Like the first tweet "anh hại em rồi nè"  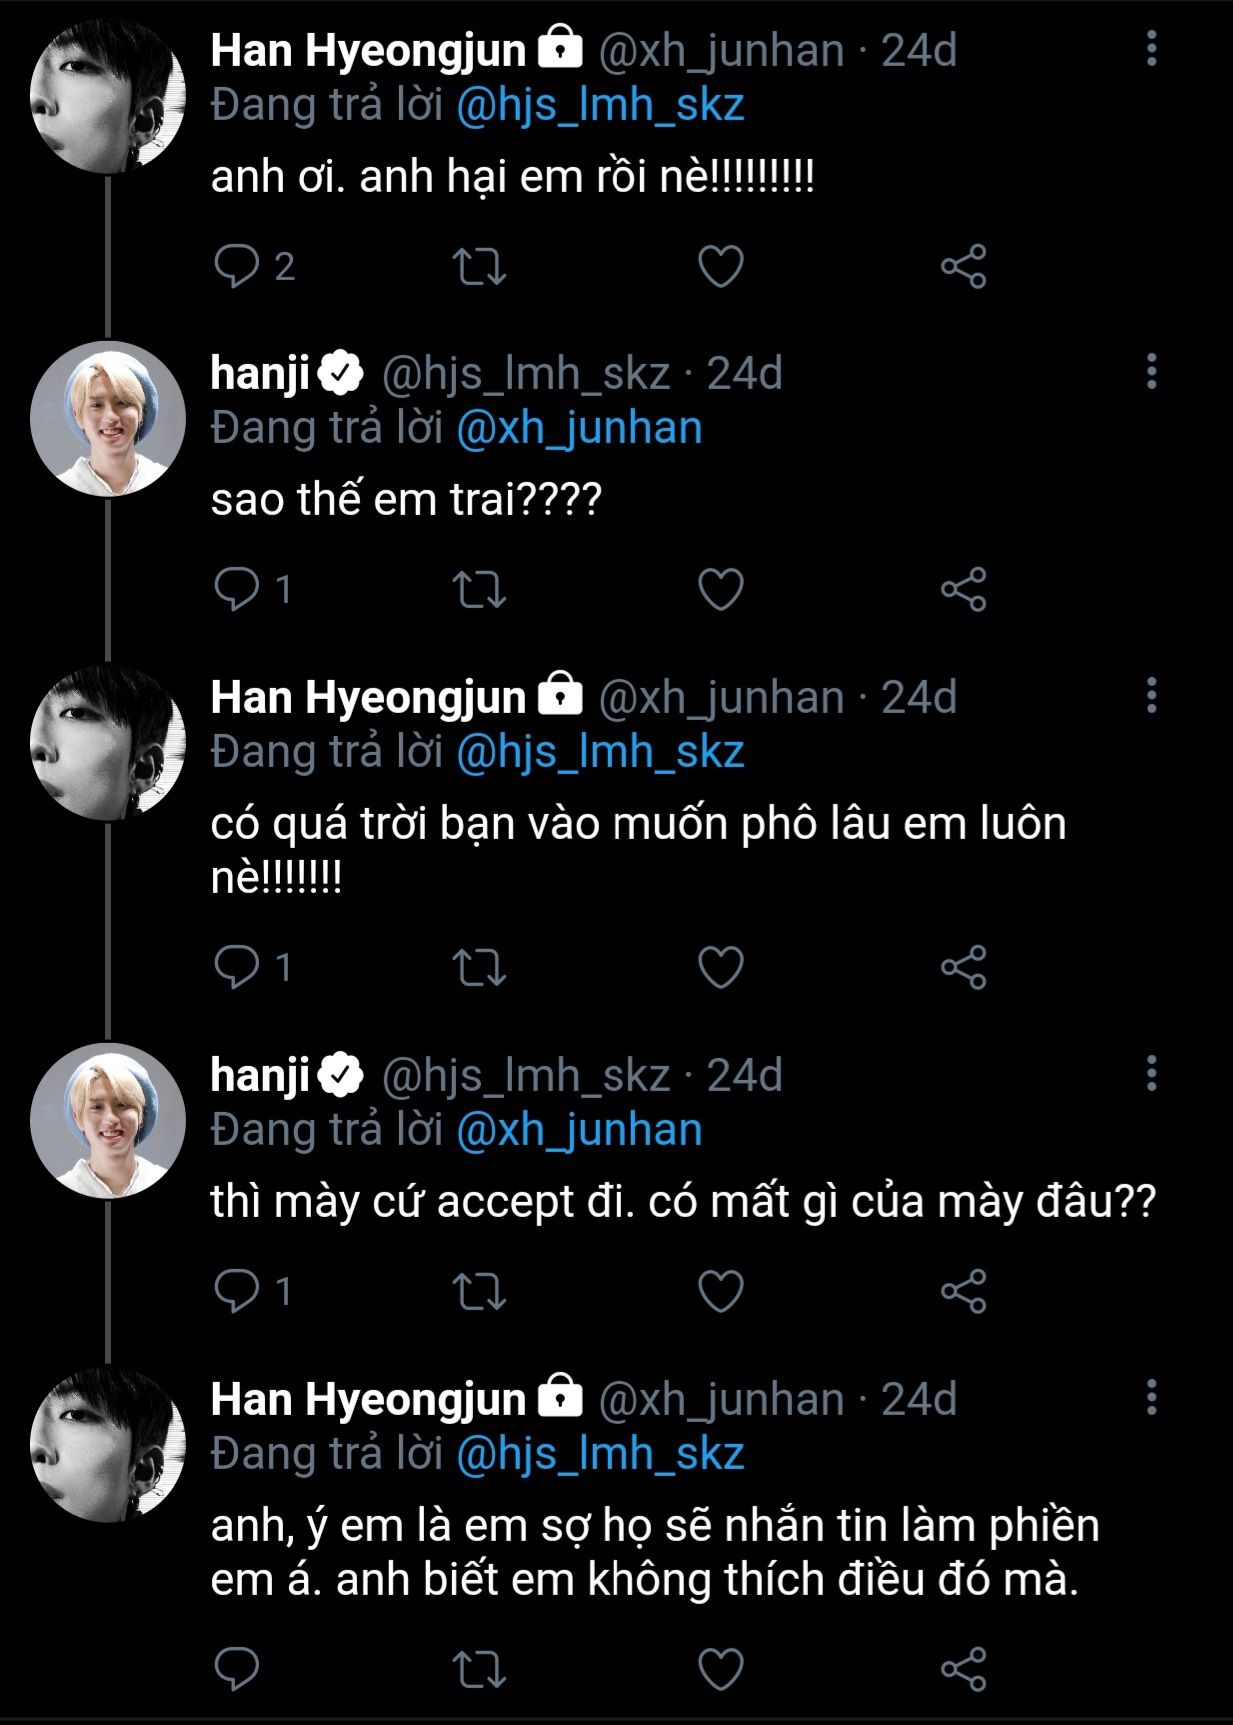click(720, 267)
